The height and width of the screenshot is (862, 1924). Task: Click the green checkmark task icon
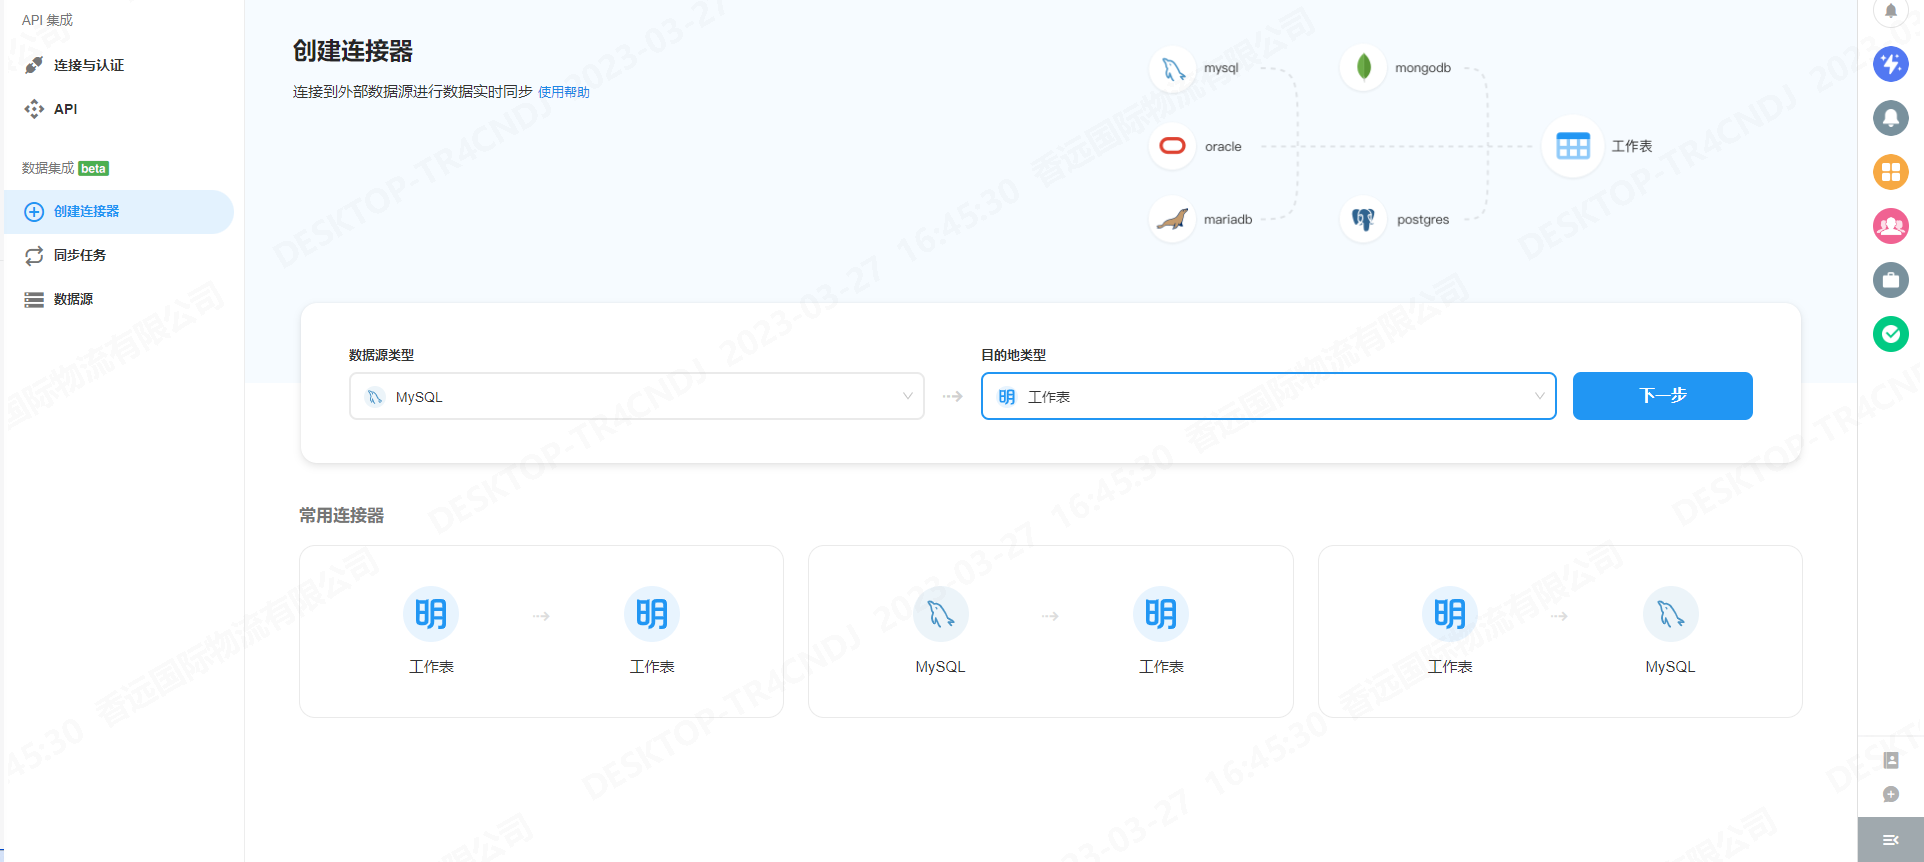[1890, 334]
